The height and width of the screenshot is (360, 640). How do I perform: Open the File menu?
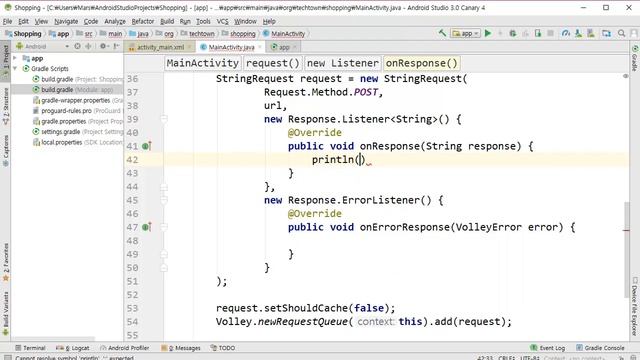(x=7, y=21)
